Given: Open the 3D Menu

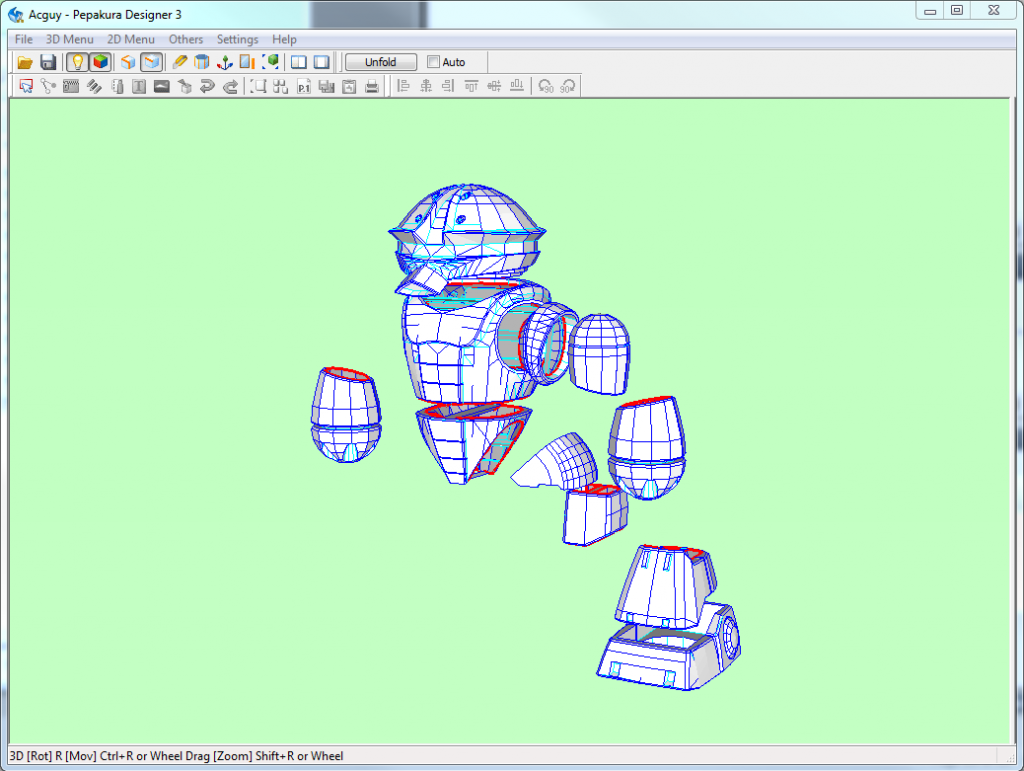Looking at the screenshot, I should 69,39.
